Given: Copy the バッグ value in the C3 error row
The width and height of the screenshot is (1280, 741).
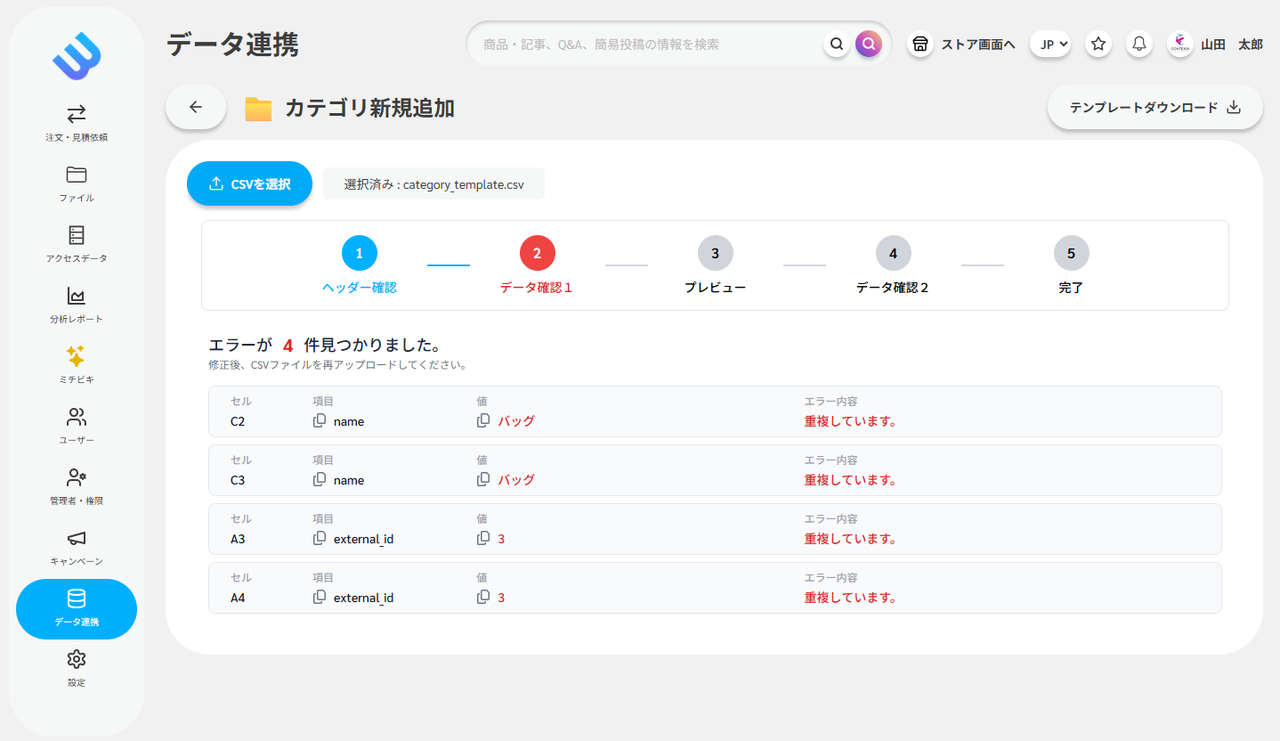Looking at the screenshot, I should pyautogui.click(x=481, y=479).
